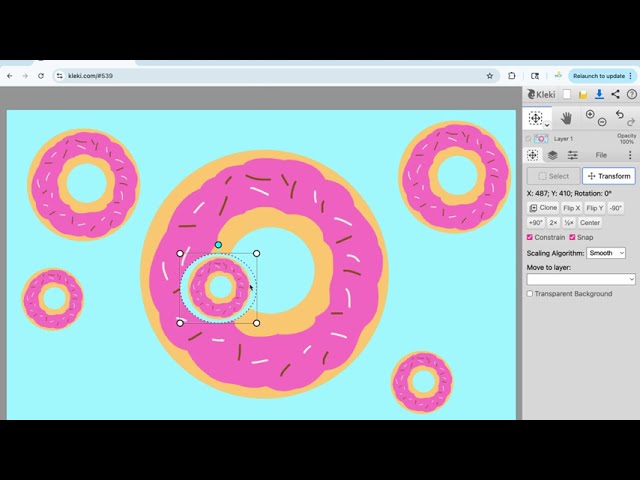Double selection size with 2× button
This screenshot has width=640, height=480.
point(553,222)
